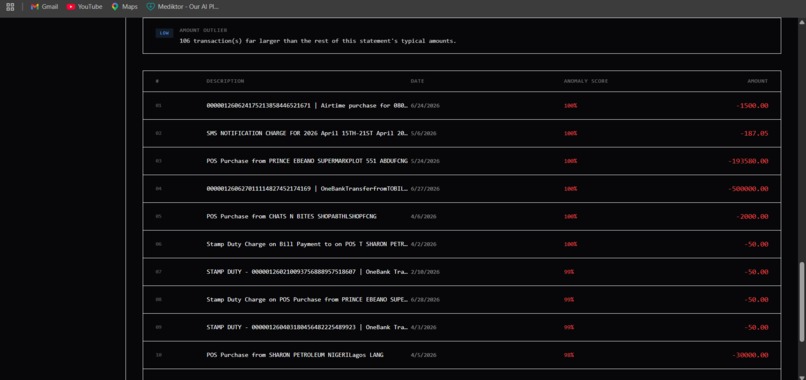
Task: Click the 99% score dated 6/28/2026
Action: [x=569, y=300]
